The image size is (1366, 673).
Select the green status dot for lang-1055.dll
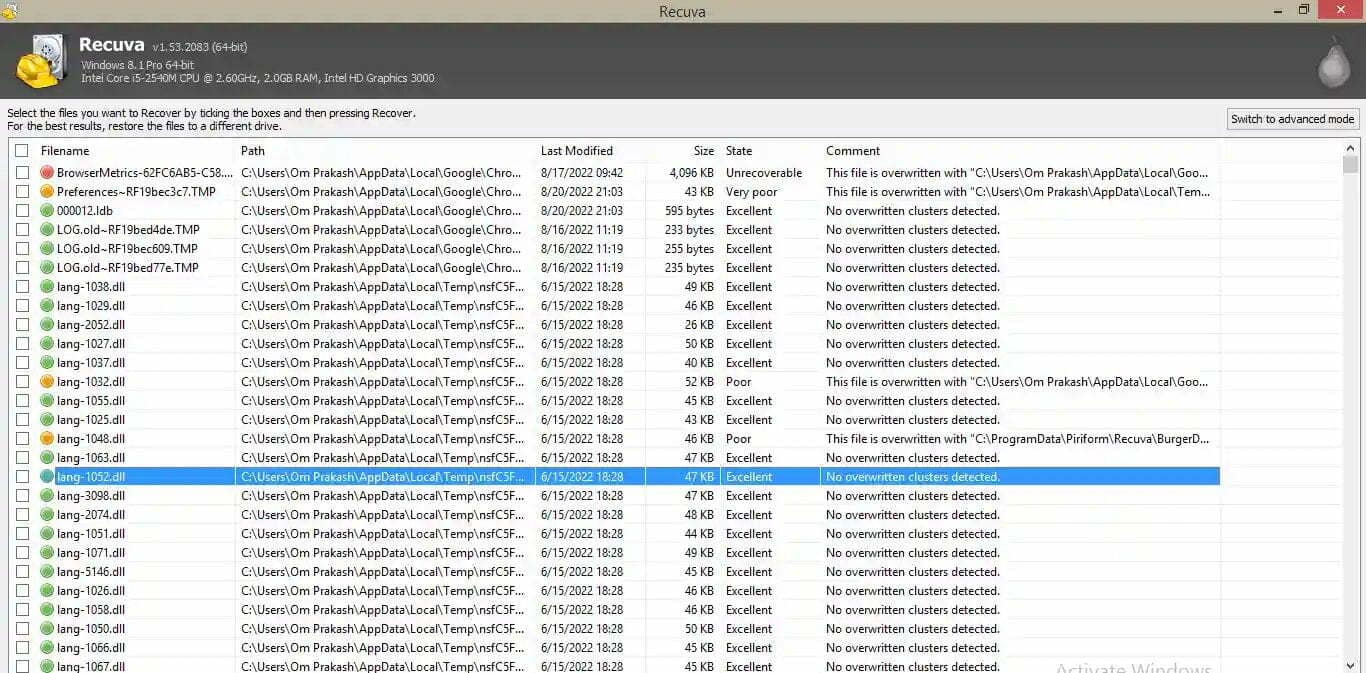coord(47,401)
